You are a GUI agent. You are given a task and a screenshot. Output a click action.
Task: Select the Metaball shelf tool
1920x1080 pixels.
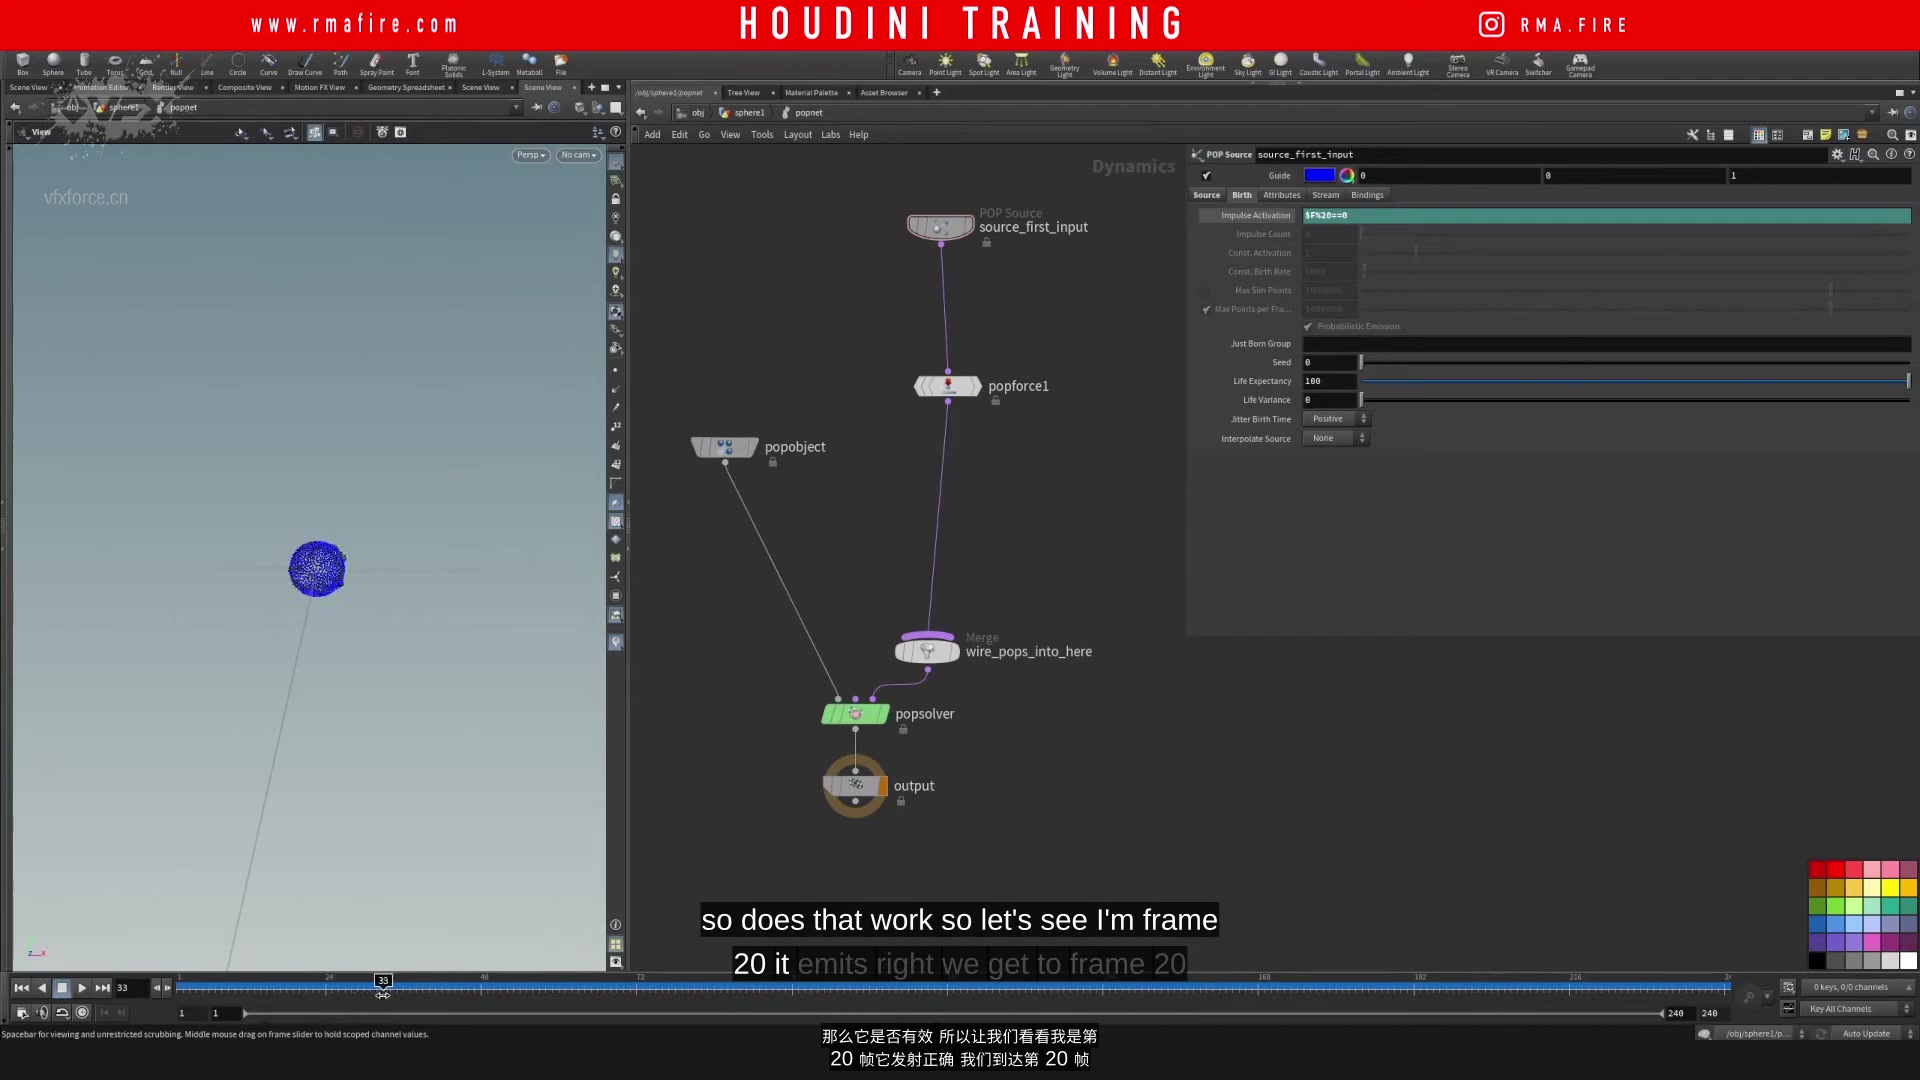(529, 64)
